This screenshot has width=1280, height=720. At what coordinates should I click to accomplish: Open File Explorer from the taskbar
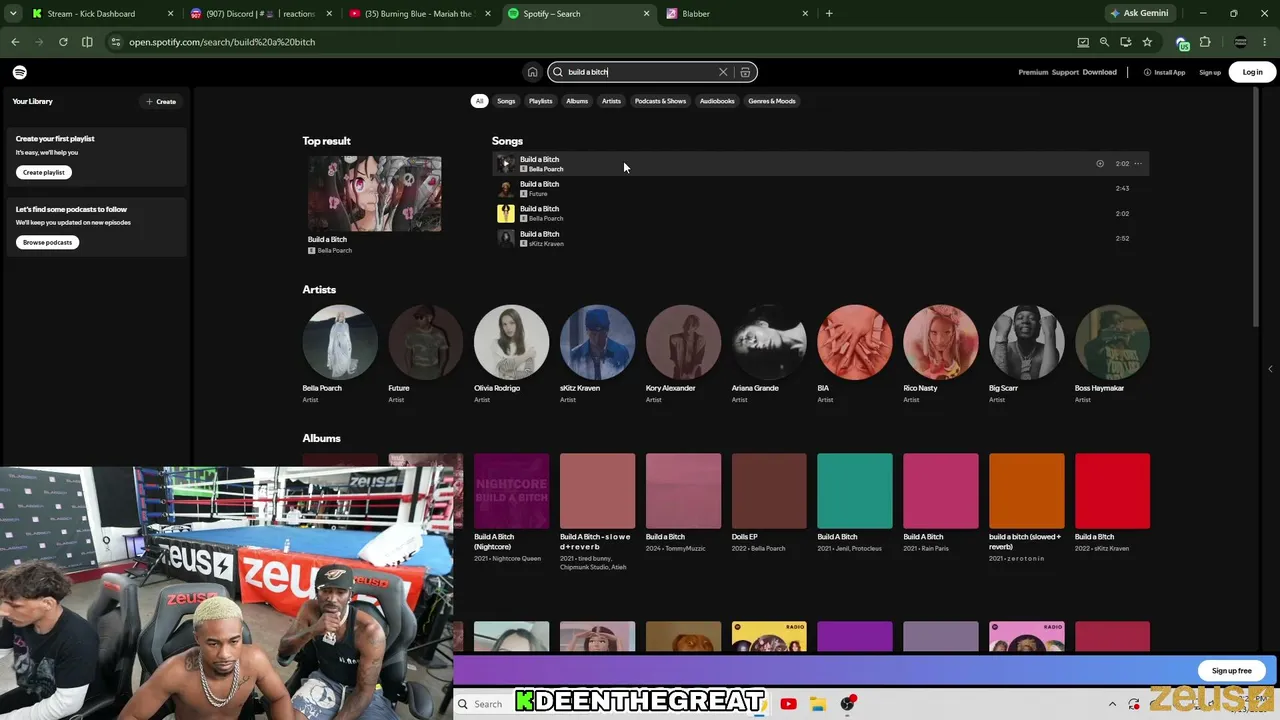tap(817, 704)
